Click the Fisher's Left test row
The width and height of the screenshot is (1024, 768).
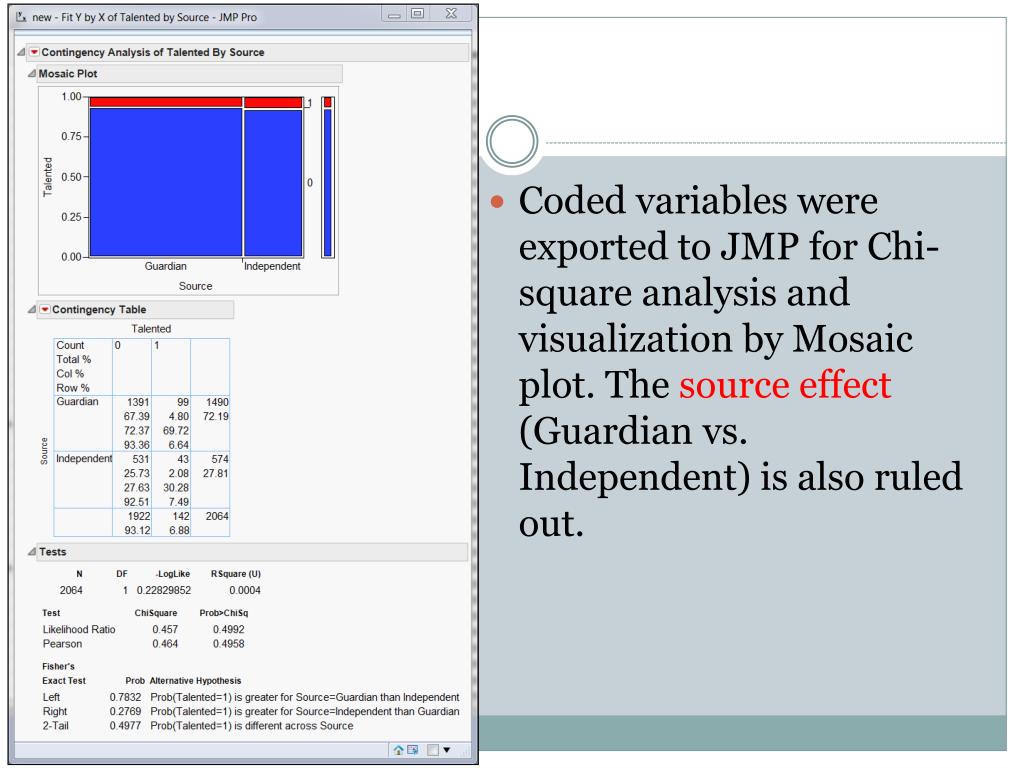[x=251, y=697]
